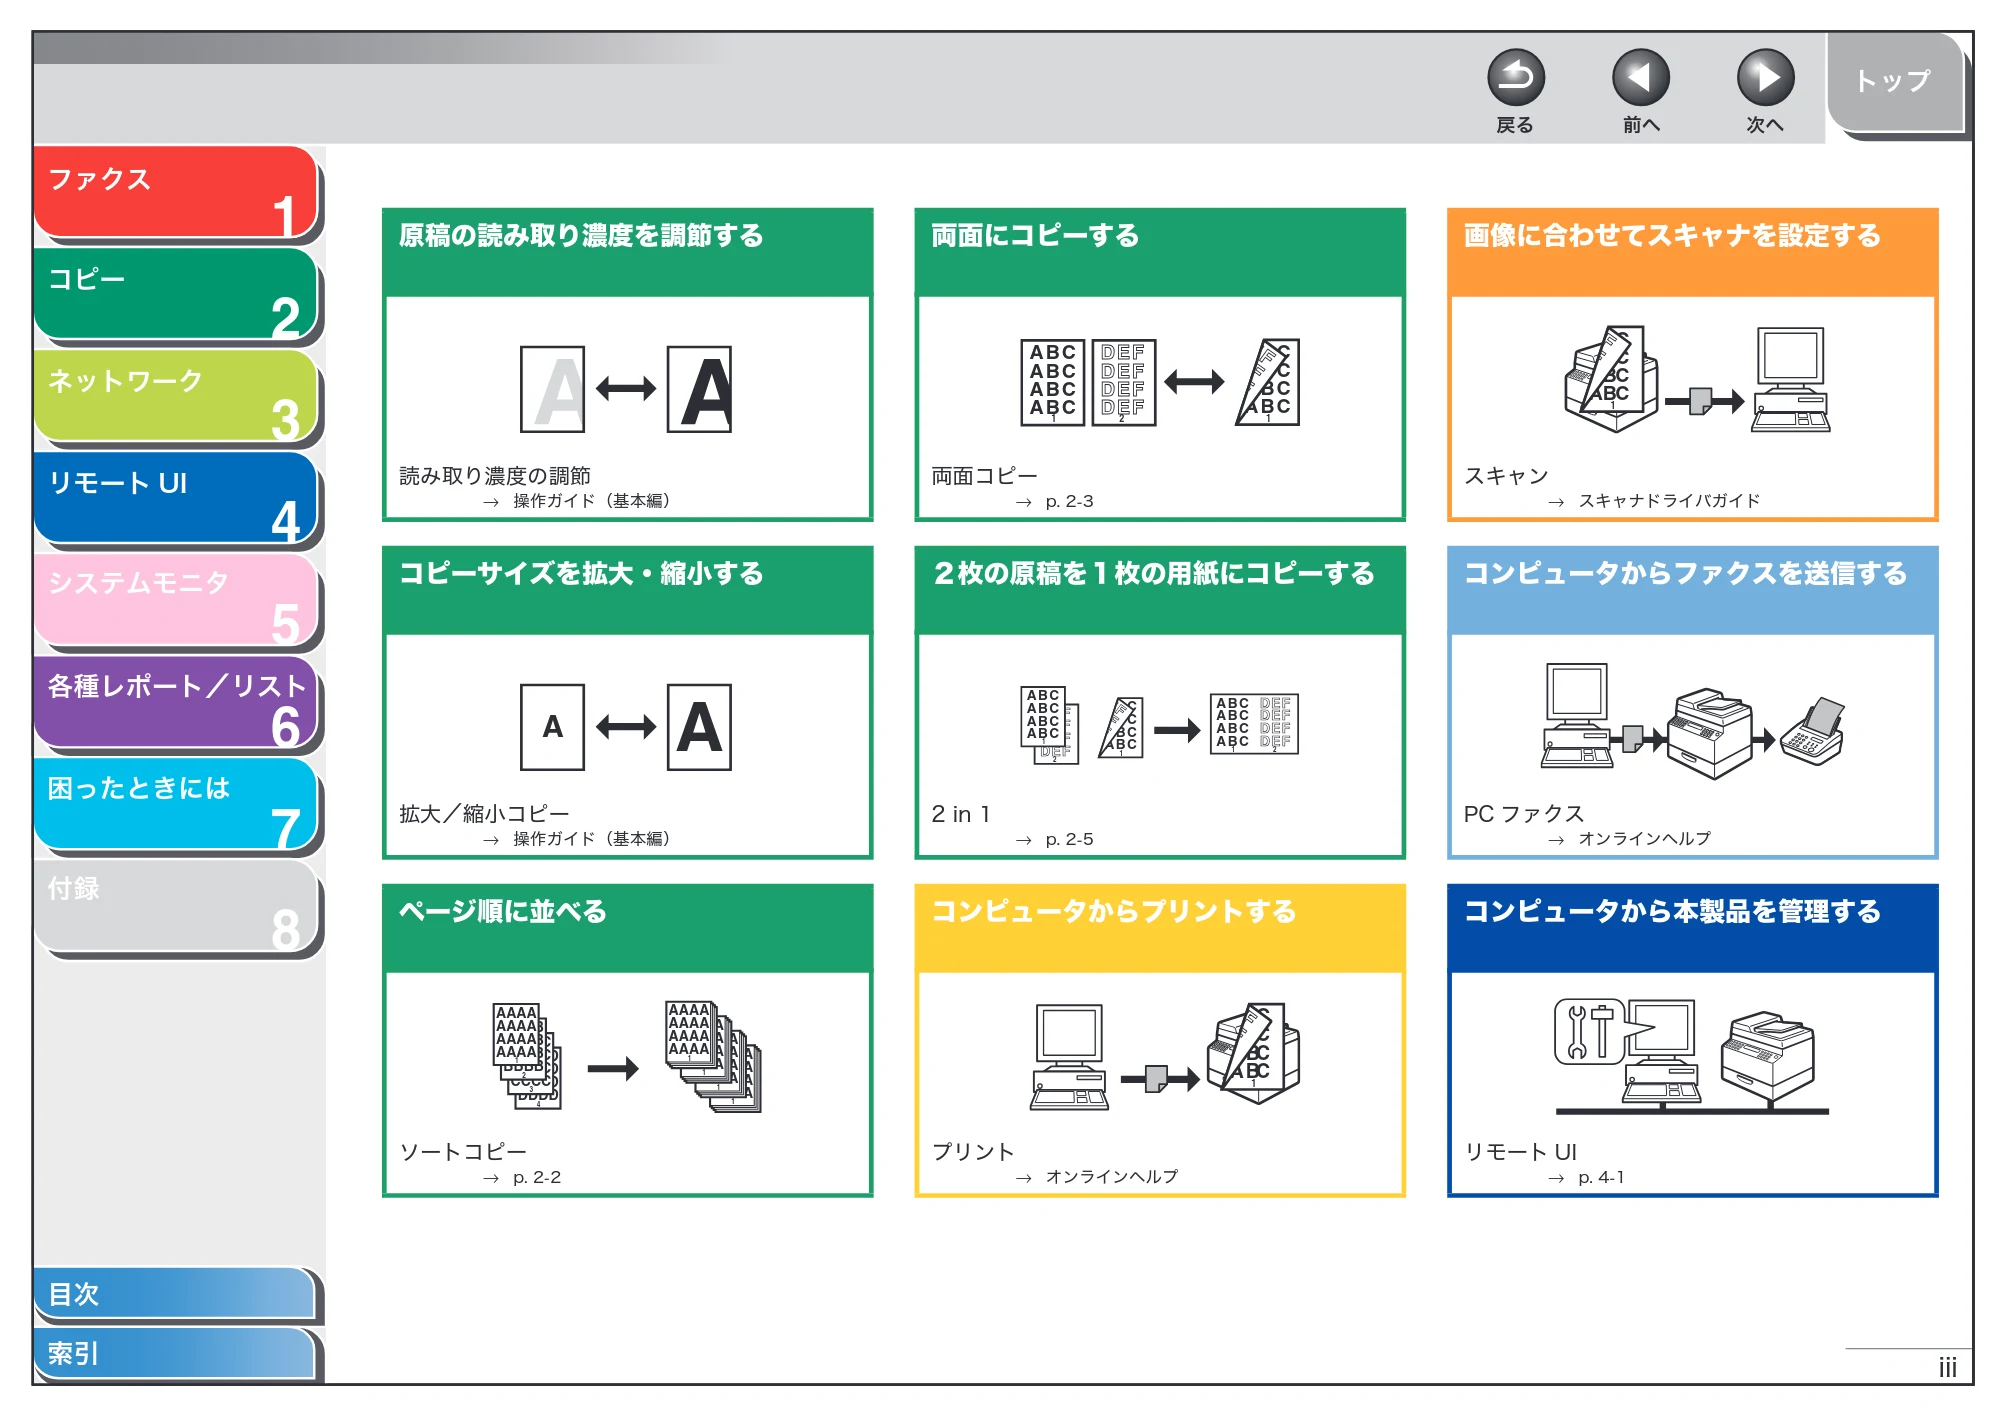Click the 2 in 1 copy illustration

tap(1160, 725)
